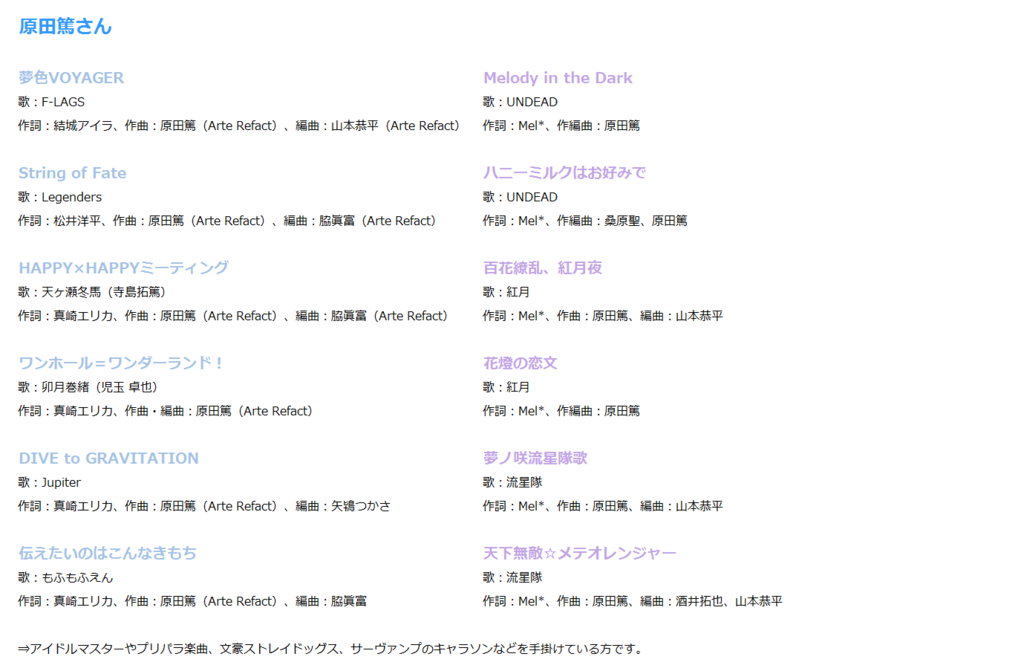Select the 歌:卯月巻緒(児玉 卓也) line
Screen dimensions: 1024x671
pos(88,387)
